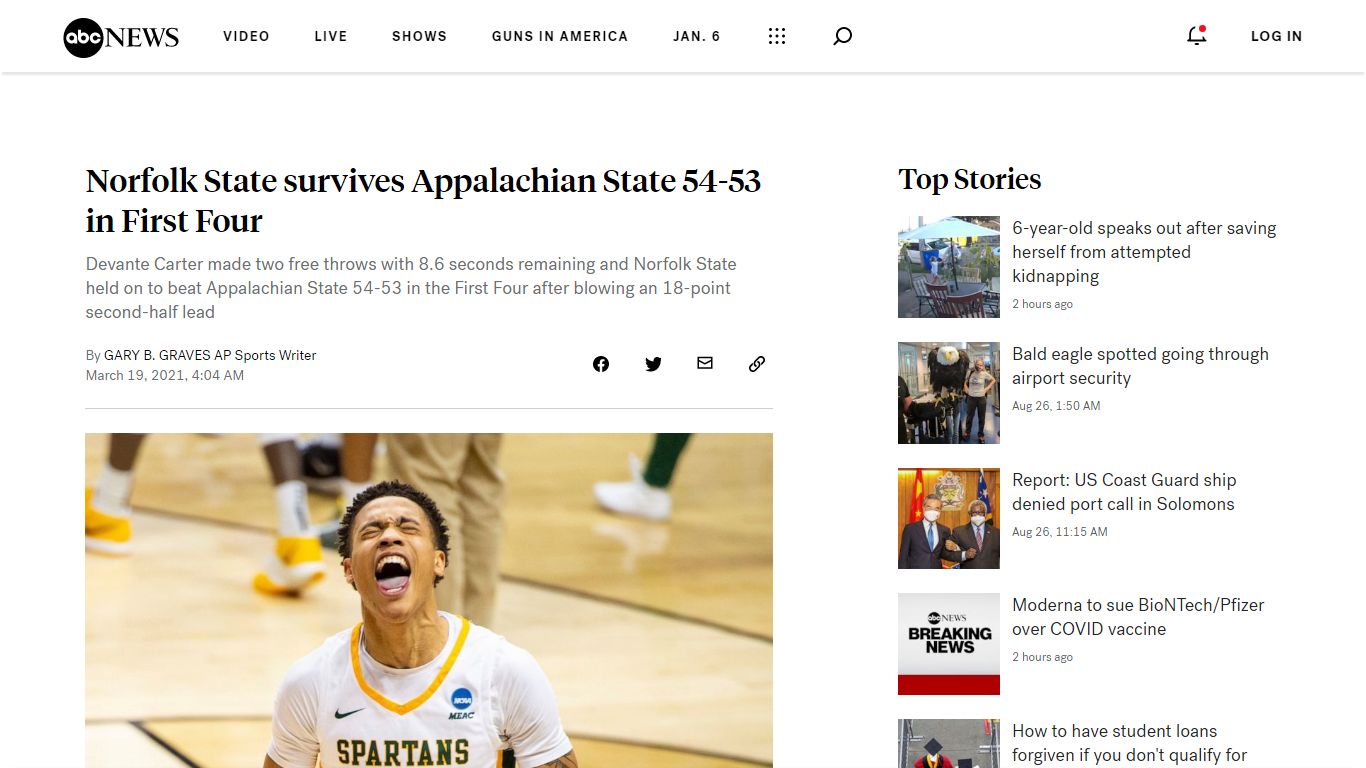Image resolution: width=1366 pixels, height=768 pixels.
Task: Click the Top Stories heading
Action: (969, 179)
